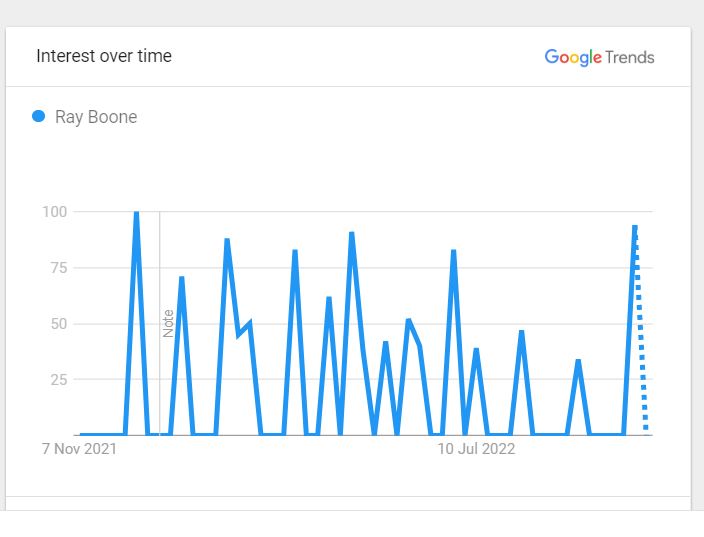Click the 10 Jul 2022 date label

pos(476,449)
